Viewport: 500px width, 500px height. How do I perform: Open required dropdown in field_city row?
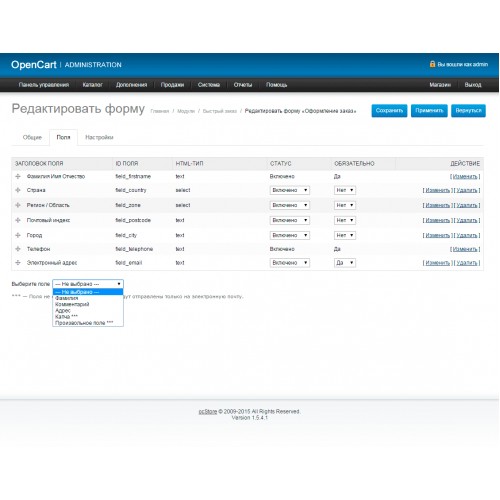[x=345, y=235]
